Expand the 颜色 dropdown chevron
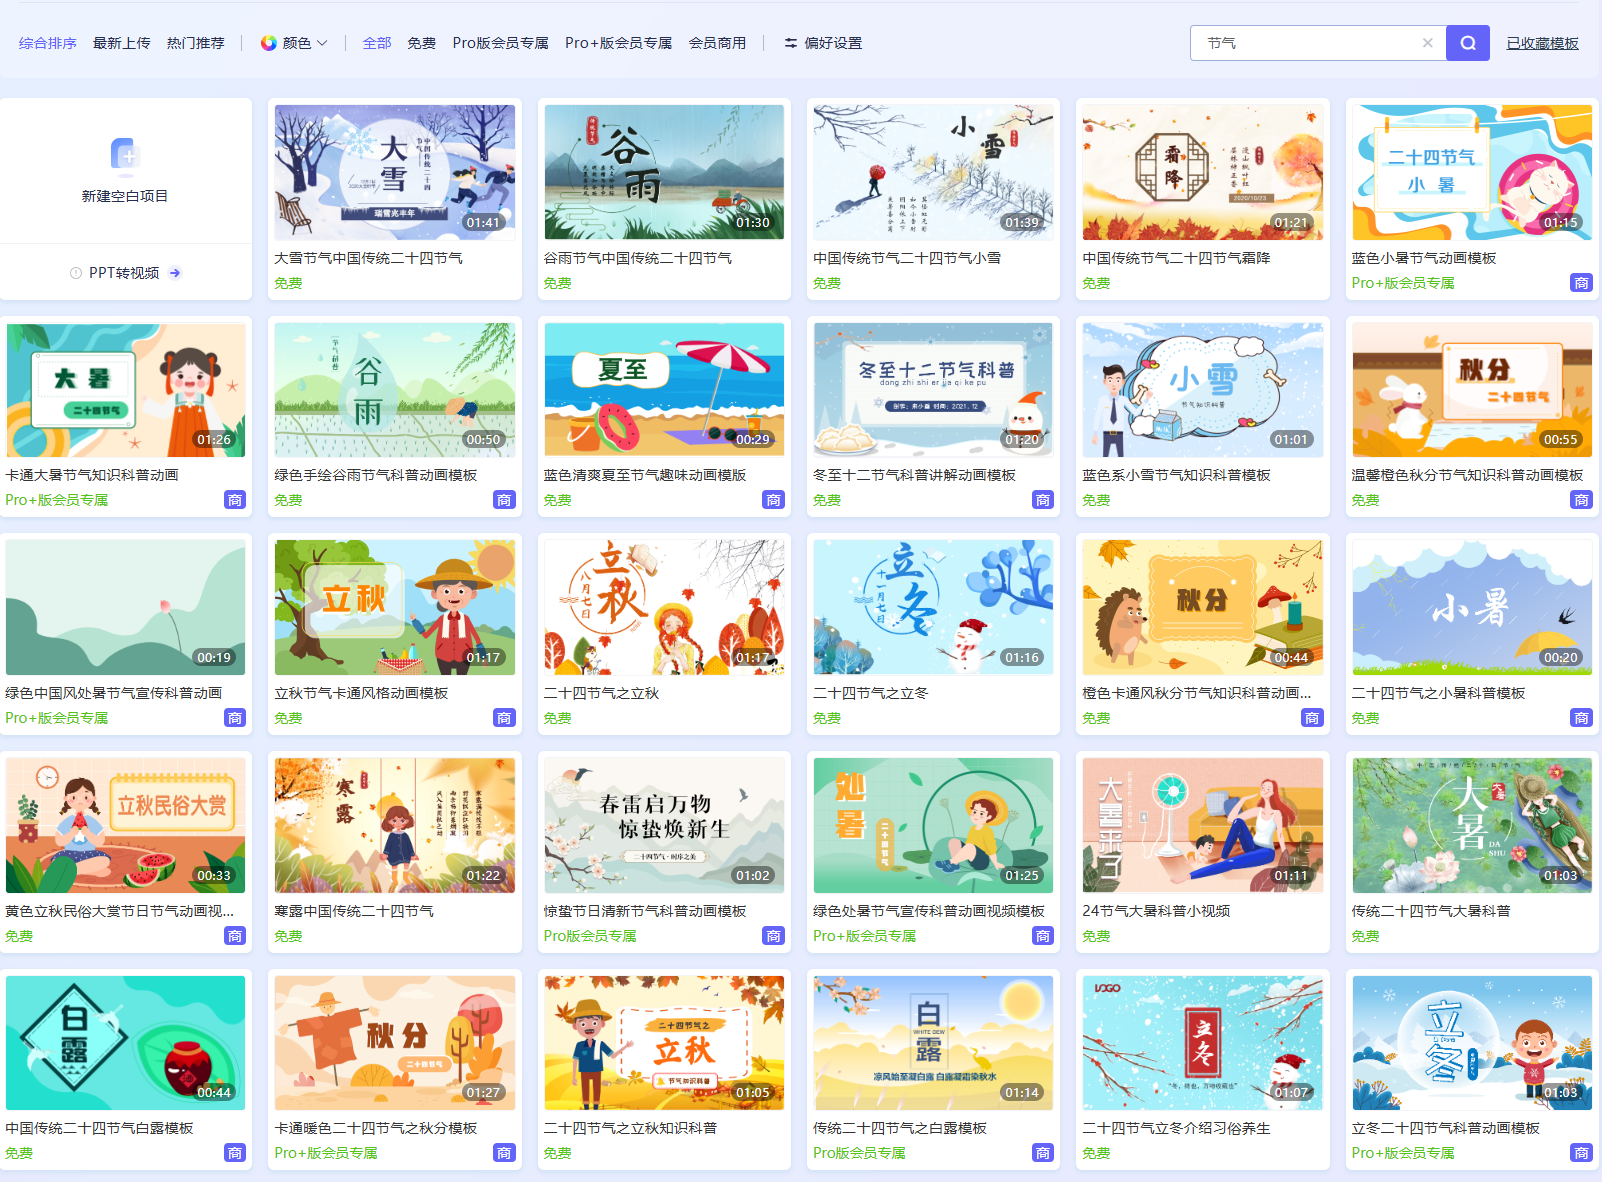The height and width of the screenshot is (1182, 1602). [x=322, y=43]
